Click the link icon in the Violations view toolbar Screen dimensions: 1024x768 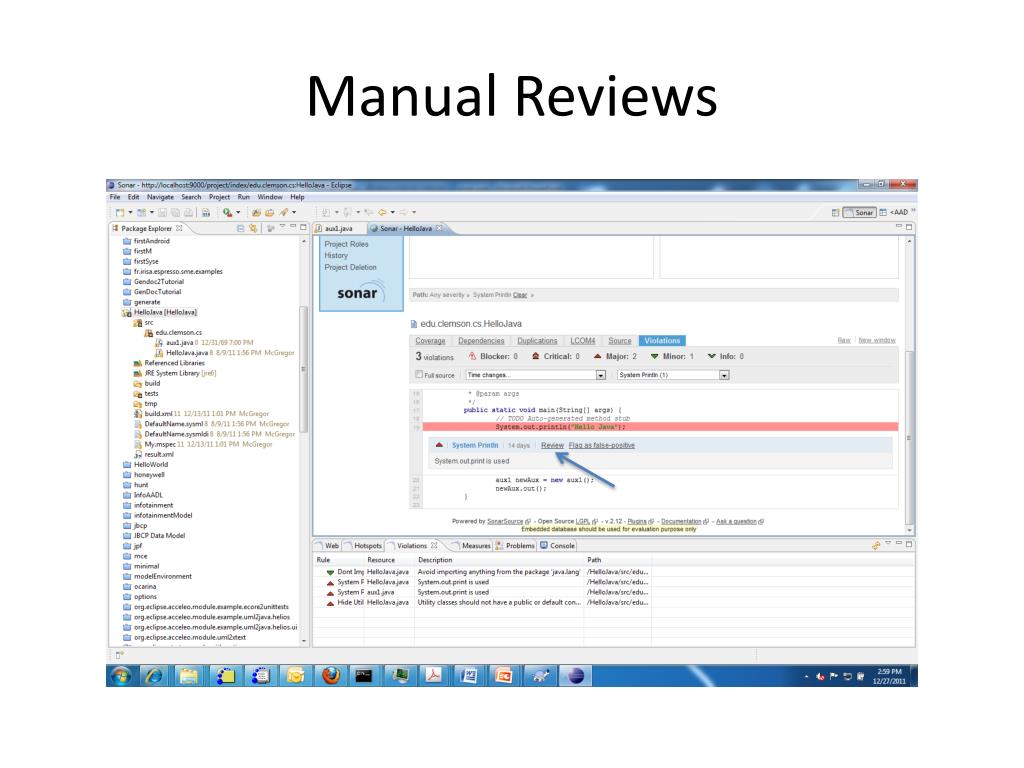(876, 545)
